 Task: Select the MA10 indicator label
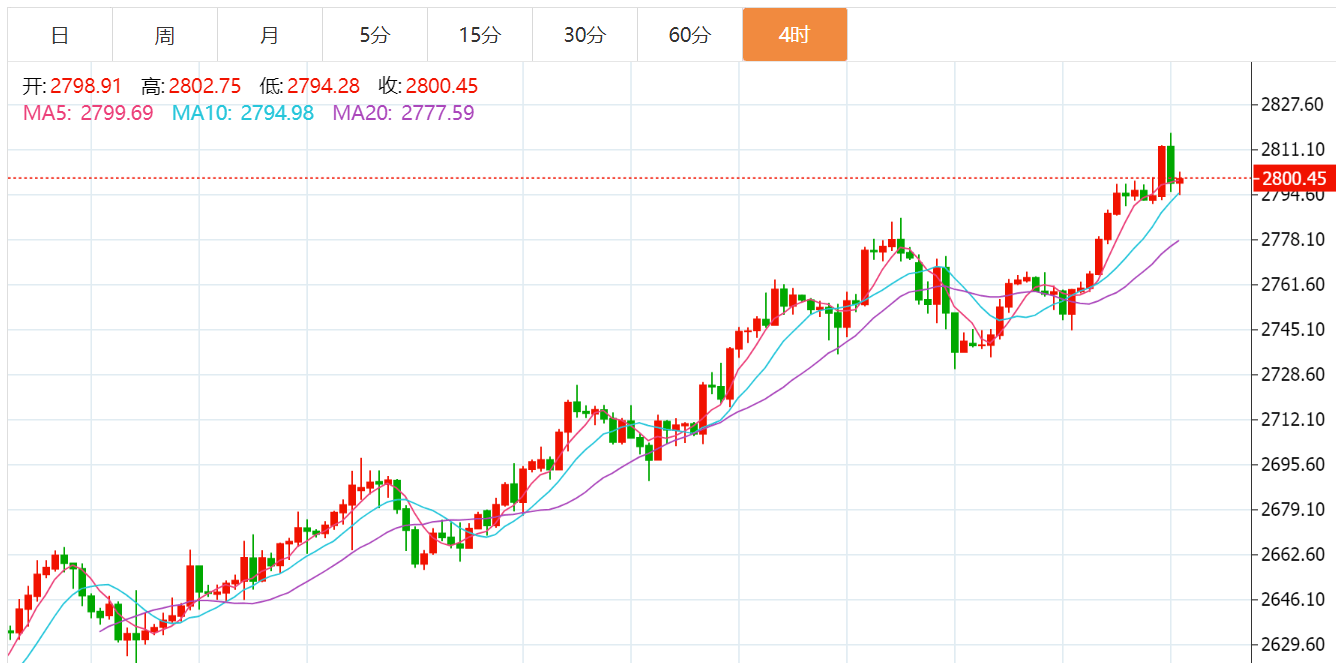point(243,113)
